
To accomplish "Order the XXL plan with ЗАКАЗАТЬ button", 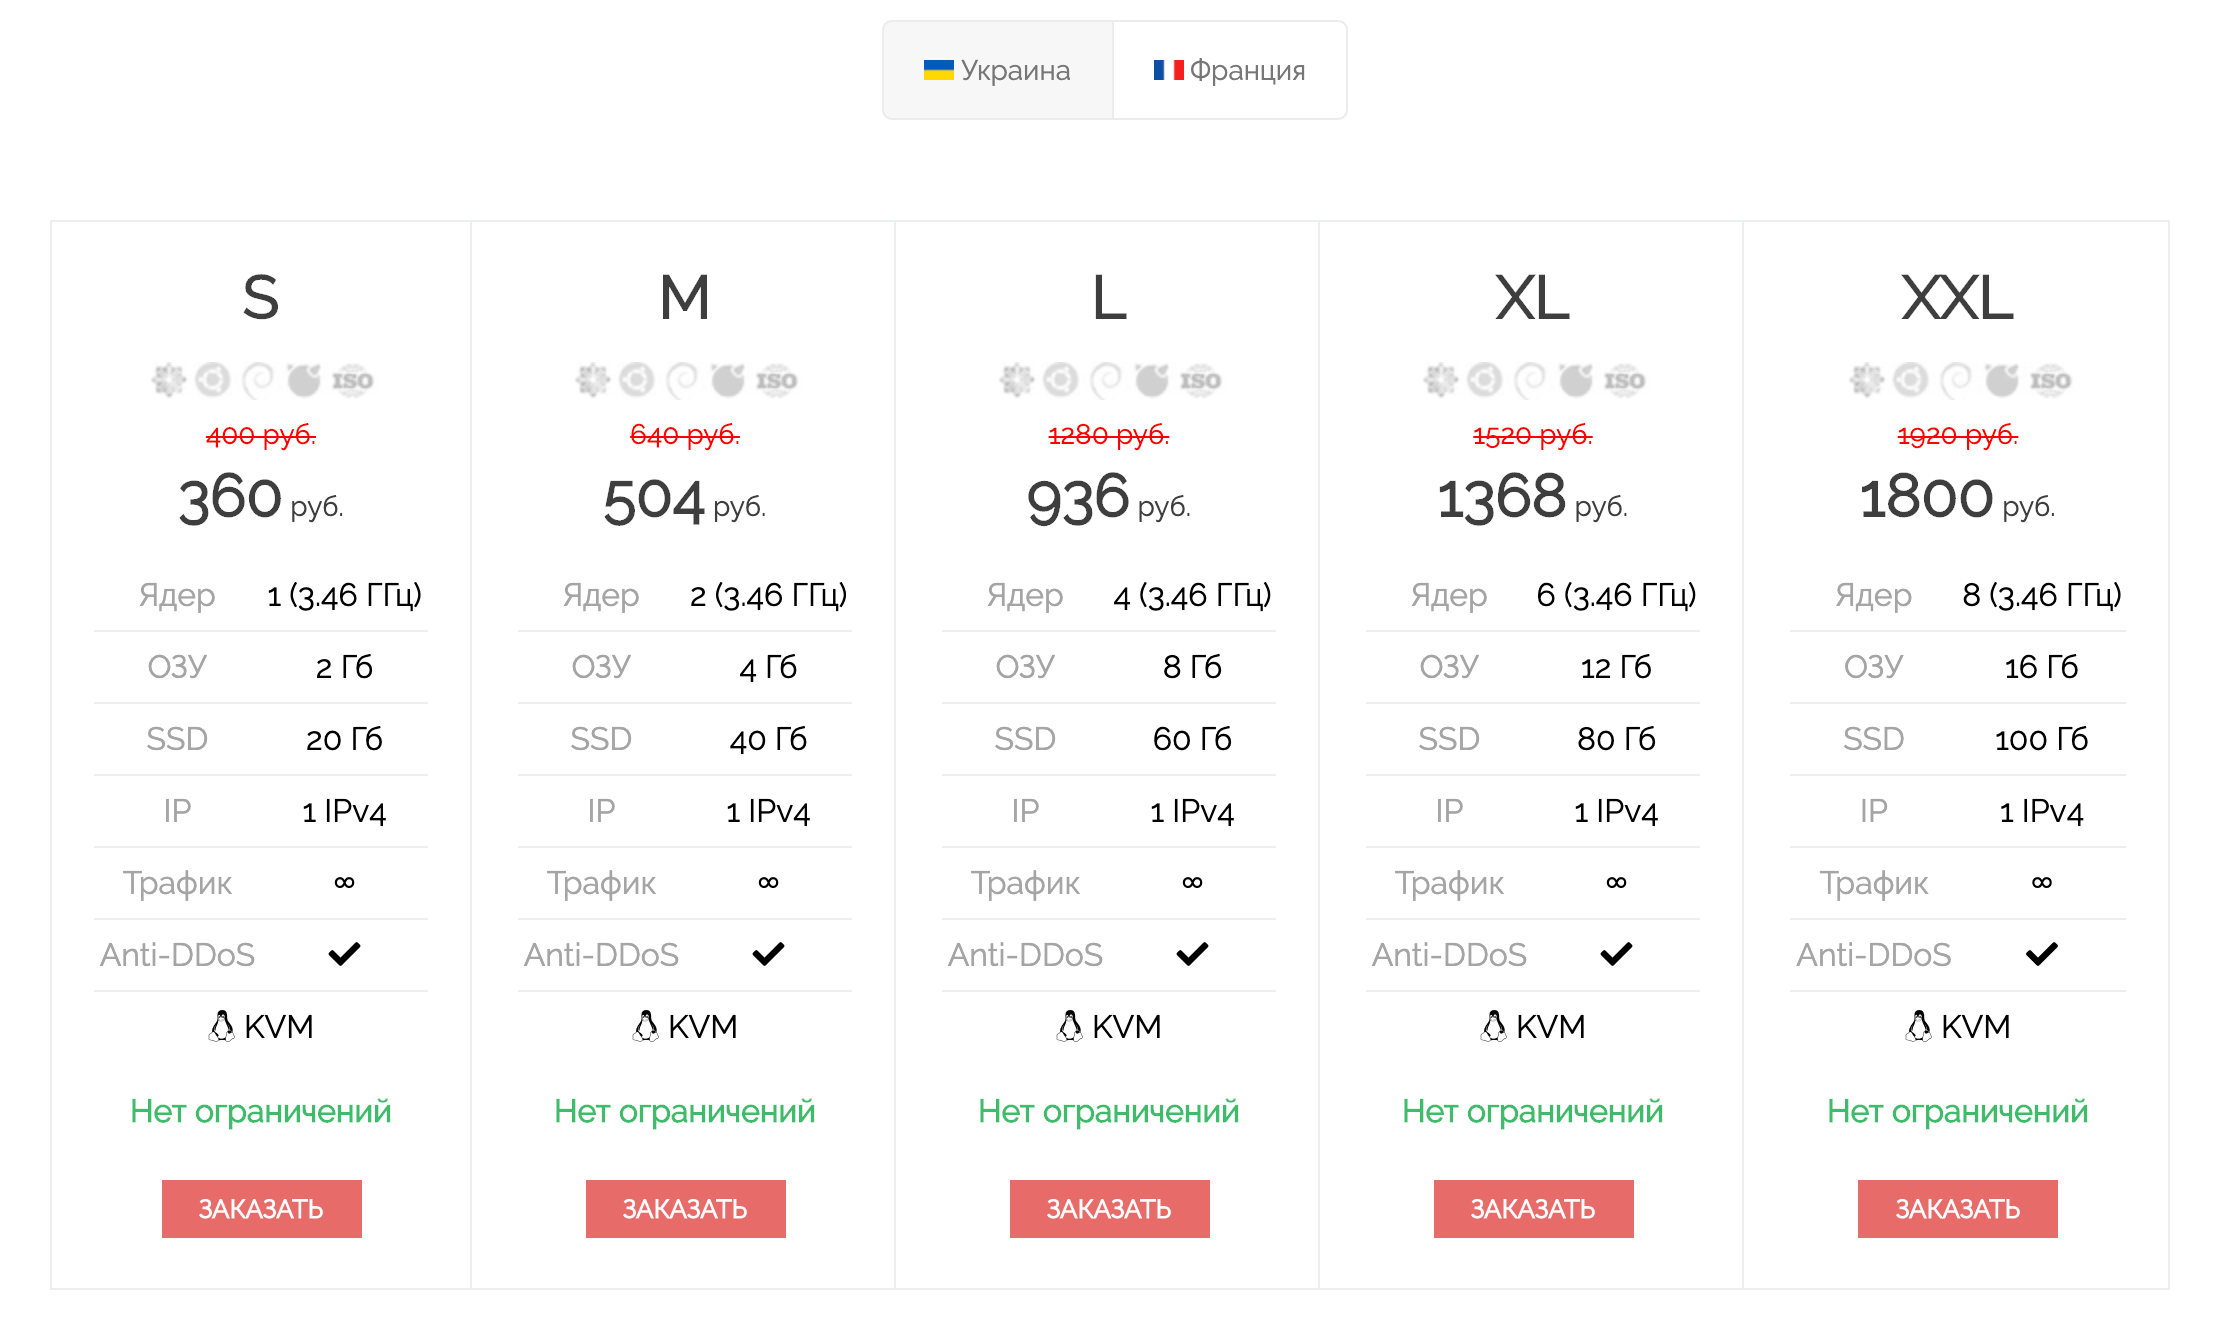I will [x=1958, y=1209].
